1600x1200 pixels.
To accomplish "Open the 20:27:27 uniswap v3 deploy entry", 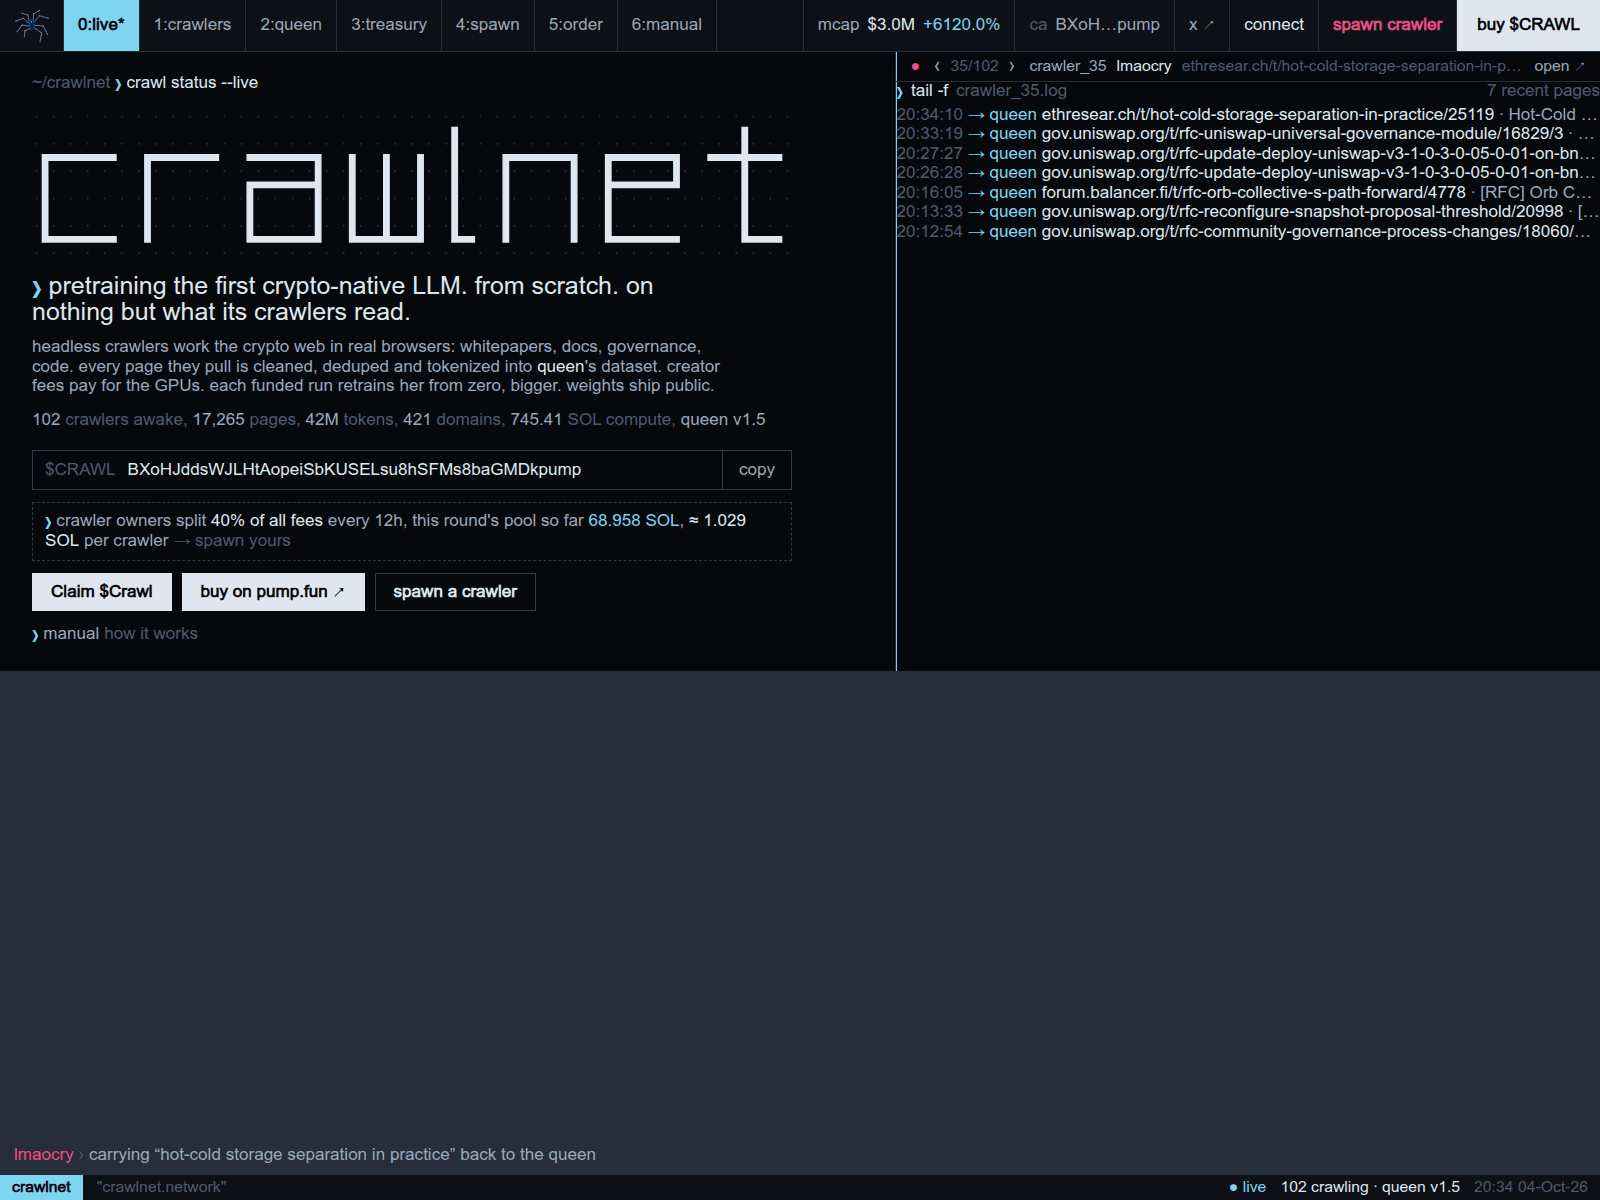I will (1247, 154).
